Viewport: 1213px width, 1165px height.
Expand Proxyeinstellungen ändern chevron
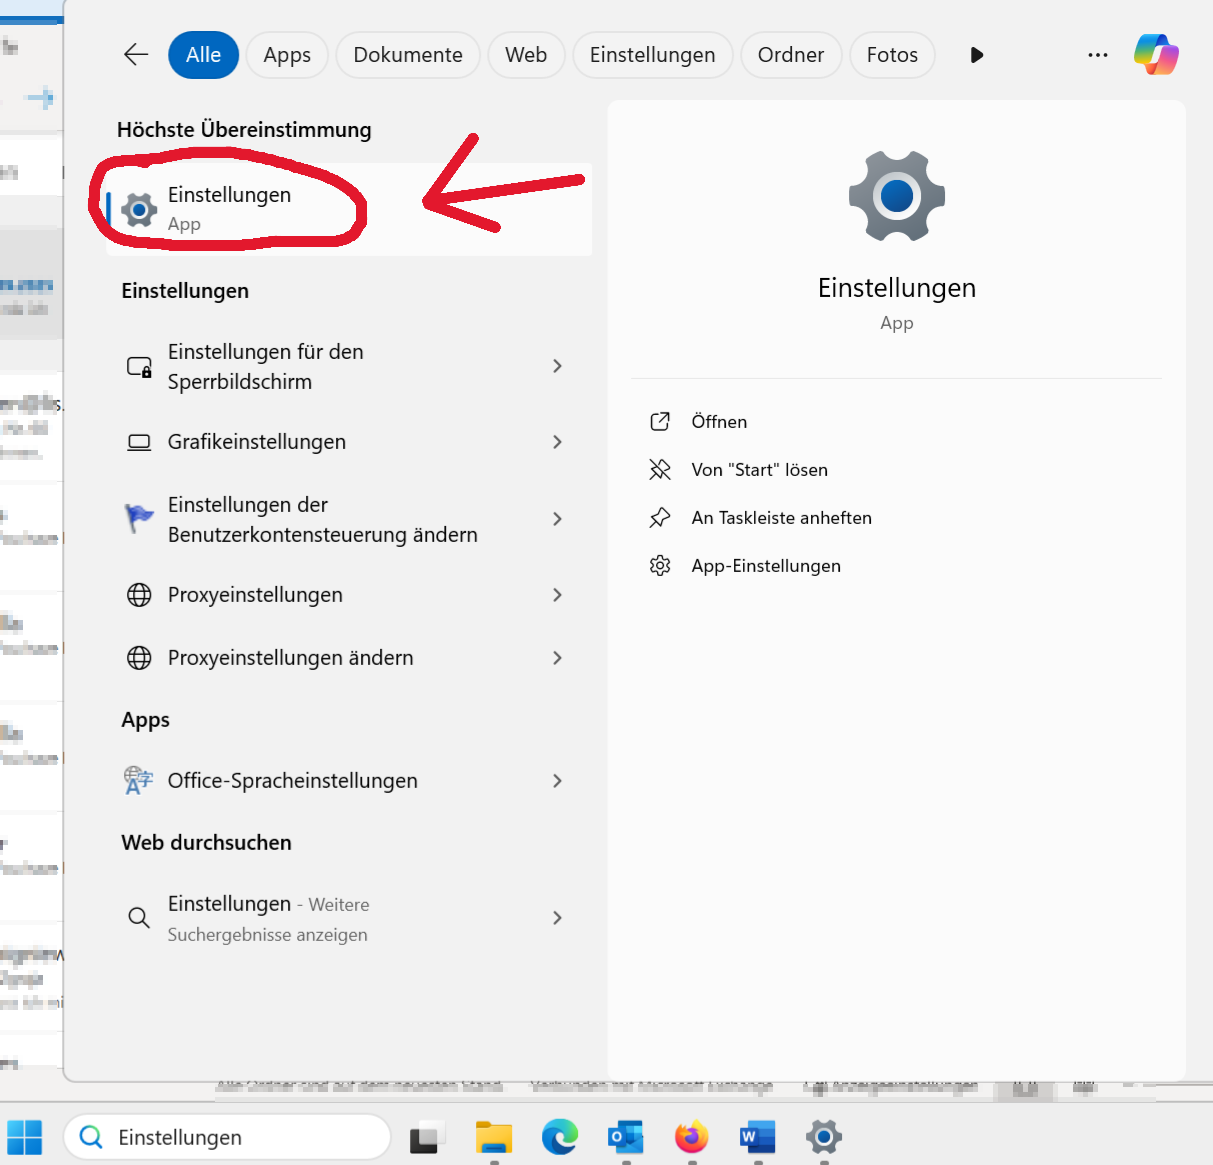point(557,658)
